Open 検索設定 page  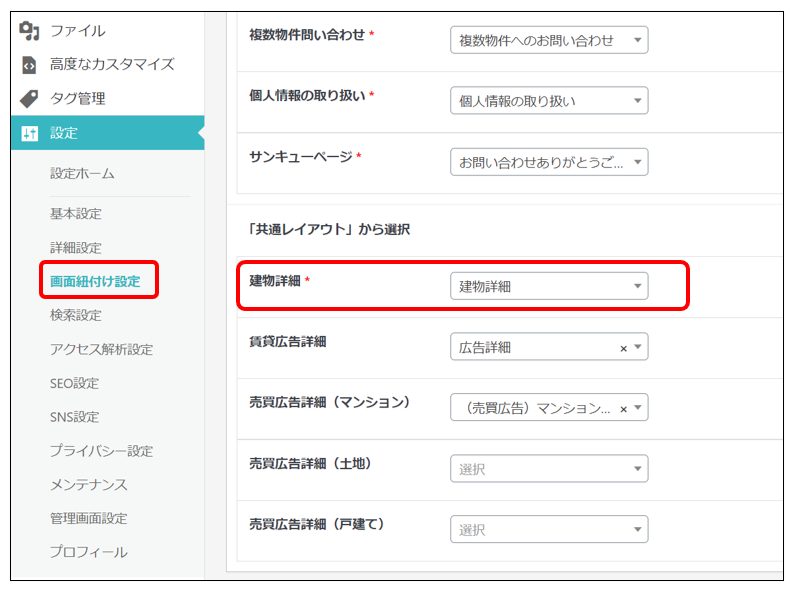coord(75,315)
